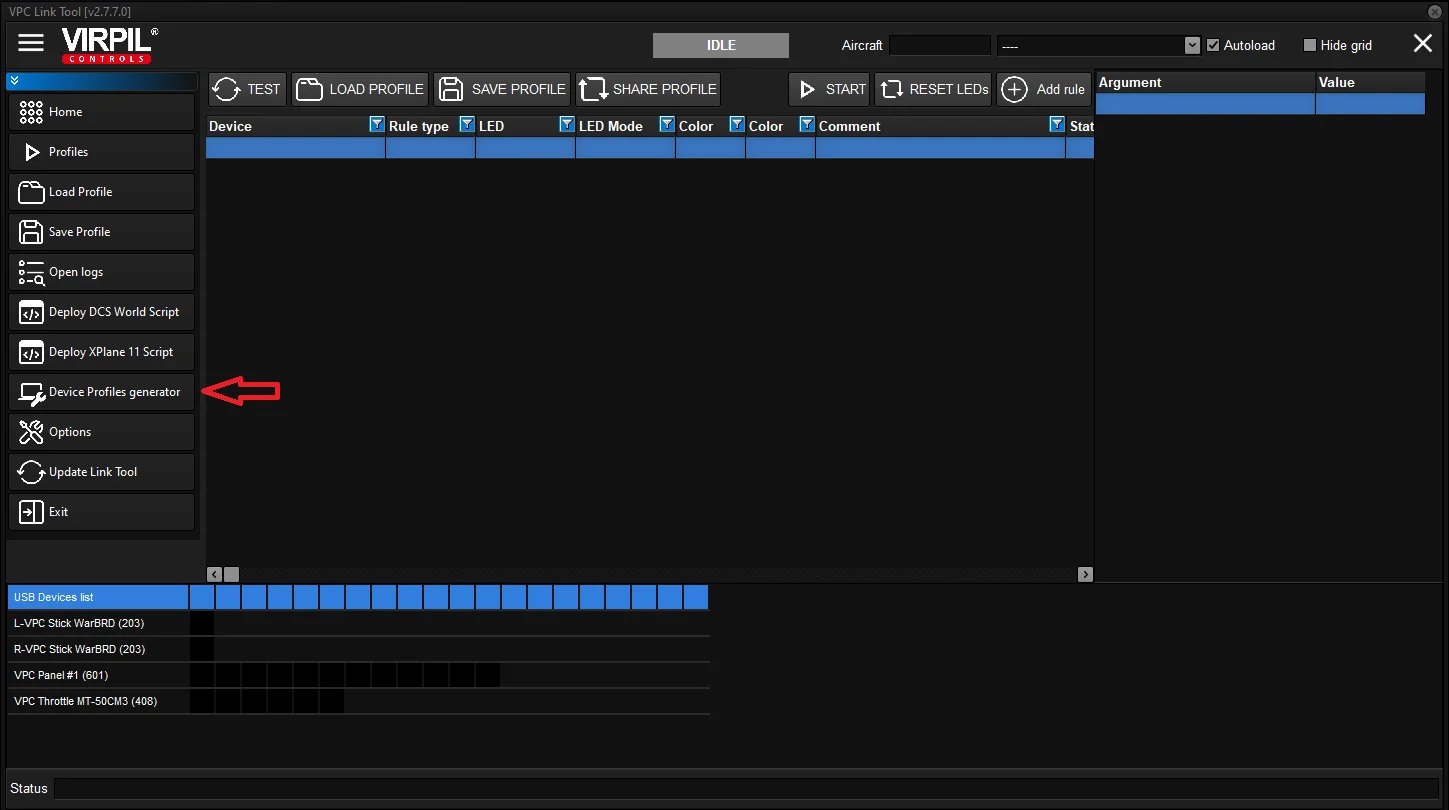The width and height of the screenshot is (1449, 810).
Task: Focus the Aircraft input field
Action: click(x=940, y=45)
